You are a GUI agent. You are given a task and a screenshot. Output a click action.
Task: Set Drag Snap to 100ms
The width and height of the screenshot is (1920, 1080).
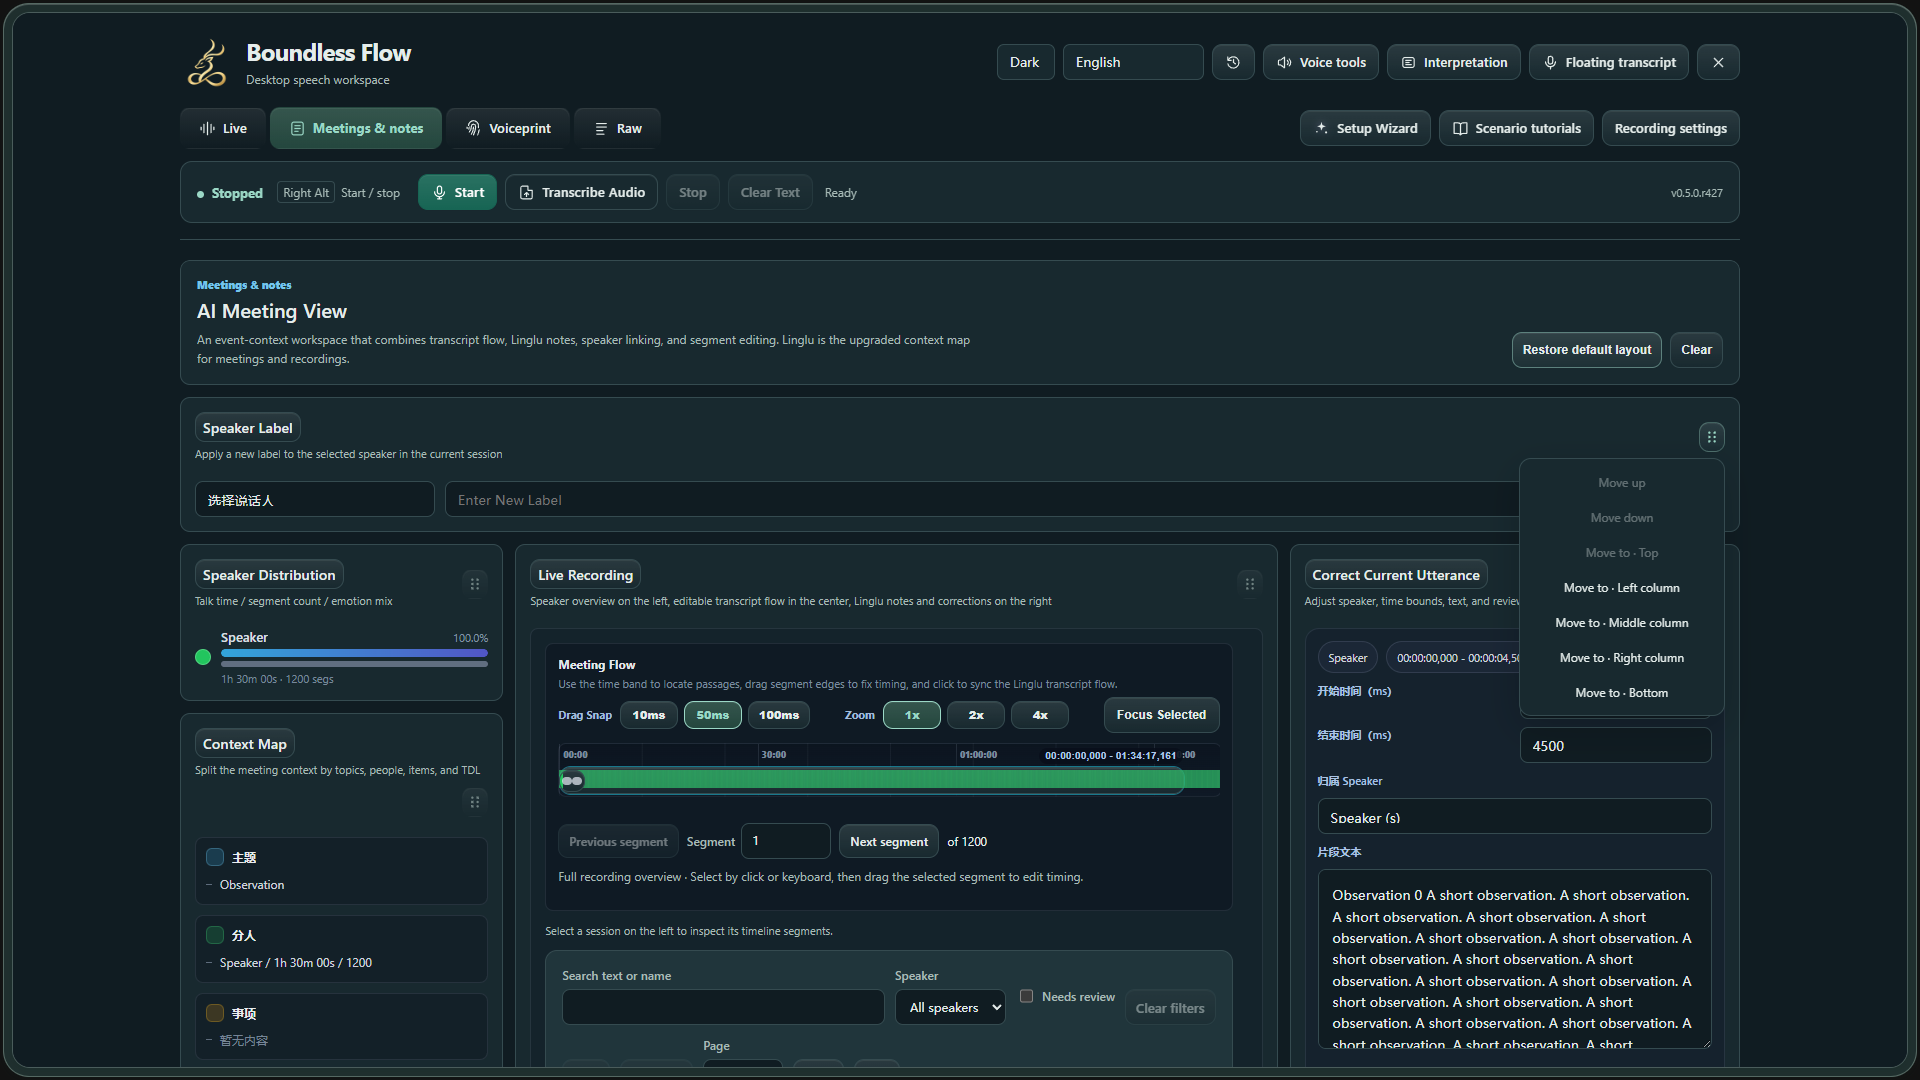click(779, 715)
